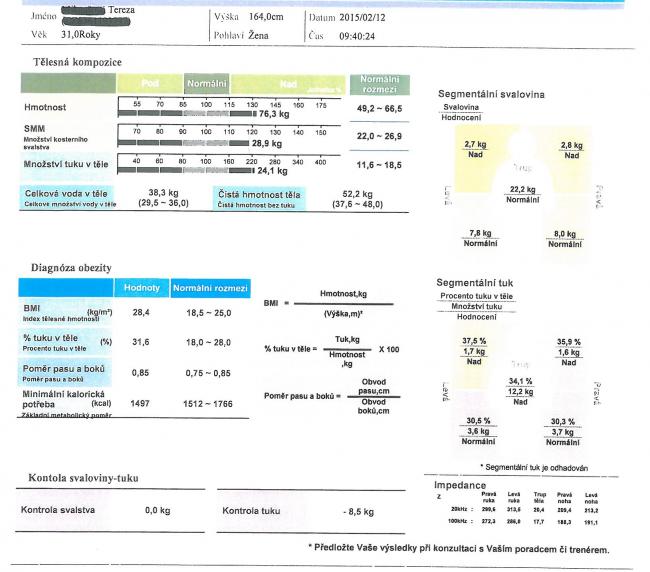Select the 'Kontrola tuku' label

251,511
